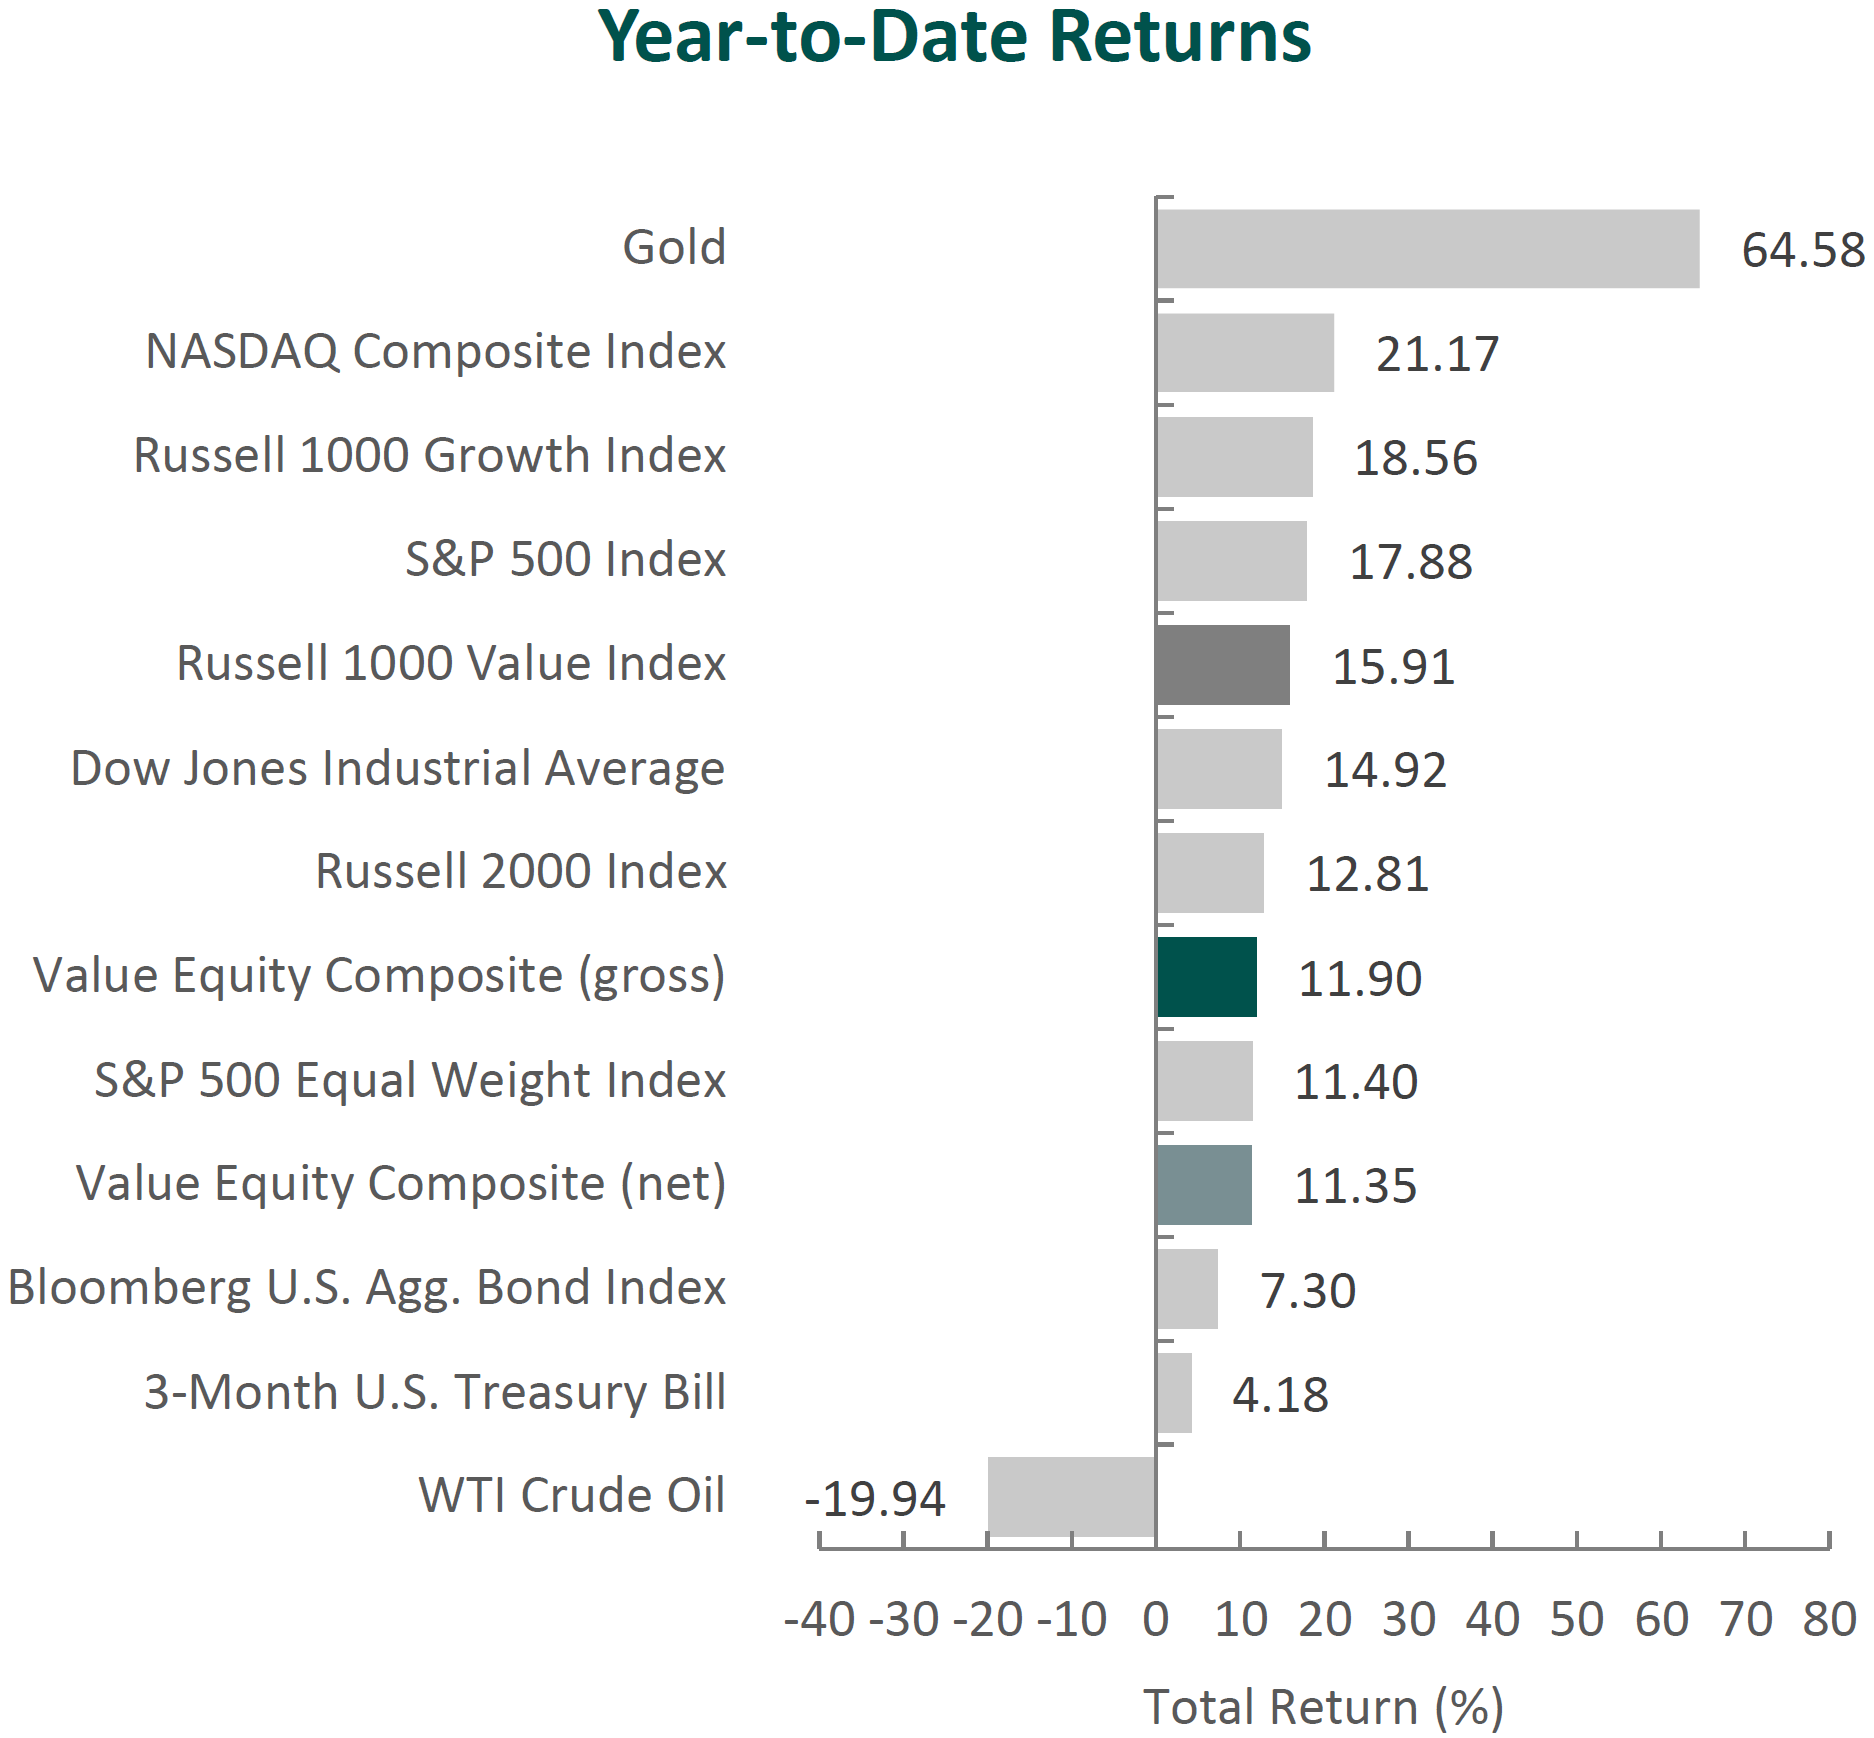The image size is (1874, 1738).
Task: Click the Dow Jones Industrial Average label
Action: click(x=397, y=769)
